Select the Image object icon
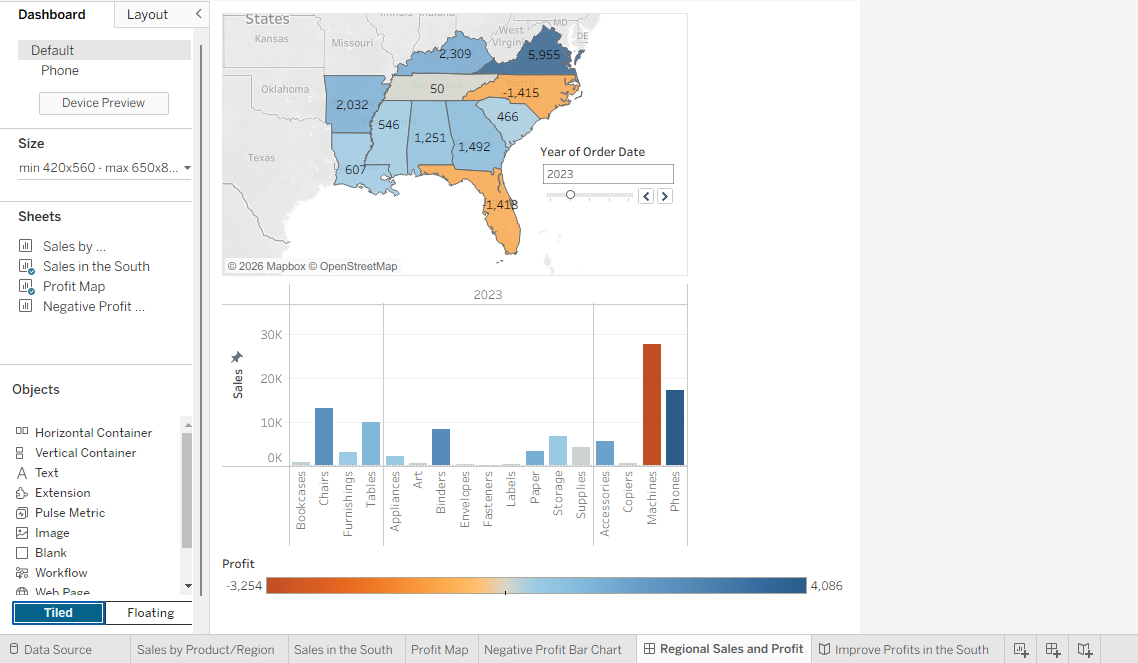This screenshot has width=1138, height=663. click(22, 532)
